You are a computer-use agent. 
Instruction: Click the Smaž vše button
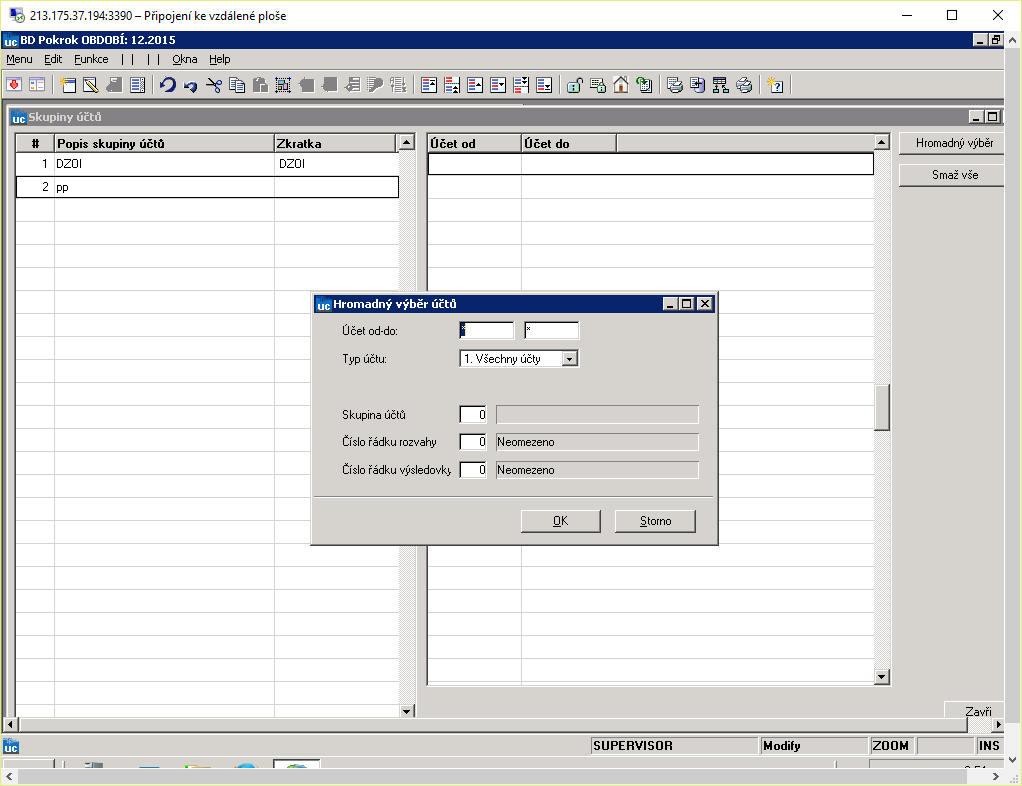tap(954, 175)
